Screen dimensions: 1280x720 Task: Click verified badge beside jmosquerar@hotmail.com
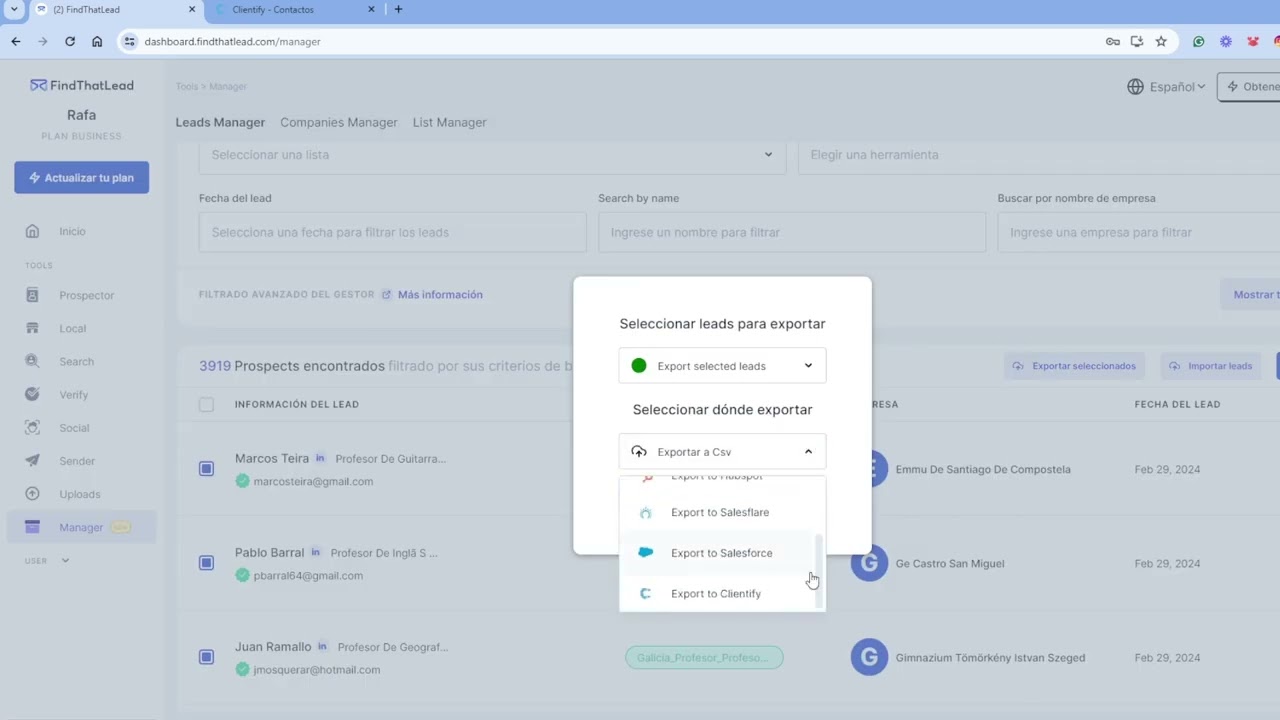242,669
